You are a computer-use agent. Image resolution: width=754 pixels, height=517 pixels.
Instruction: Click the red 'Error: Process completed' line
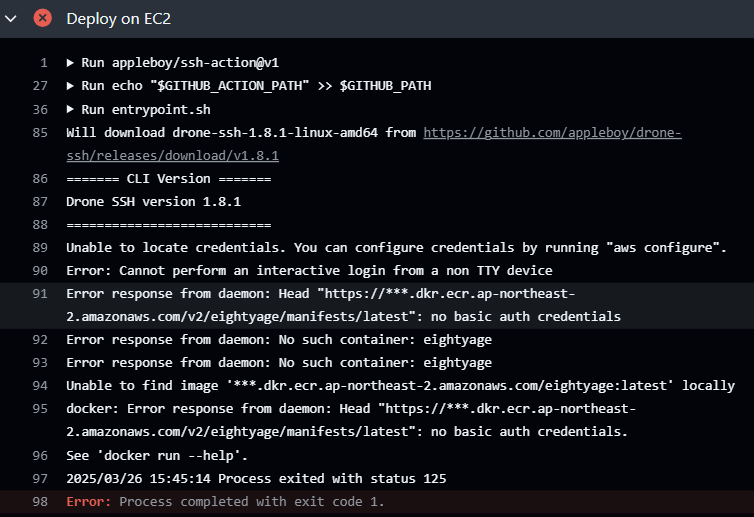225,502
